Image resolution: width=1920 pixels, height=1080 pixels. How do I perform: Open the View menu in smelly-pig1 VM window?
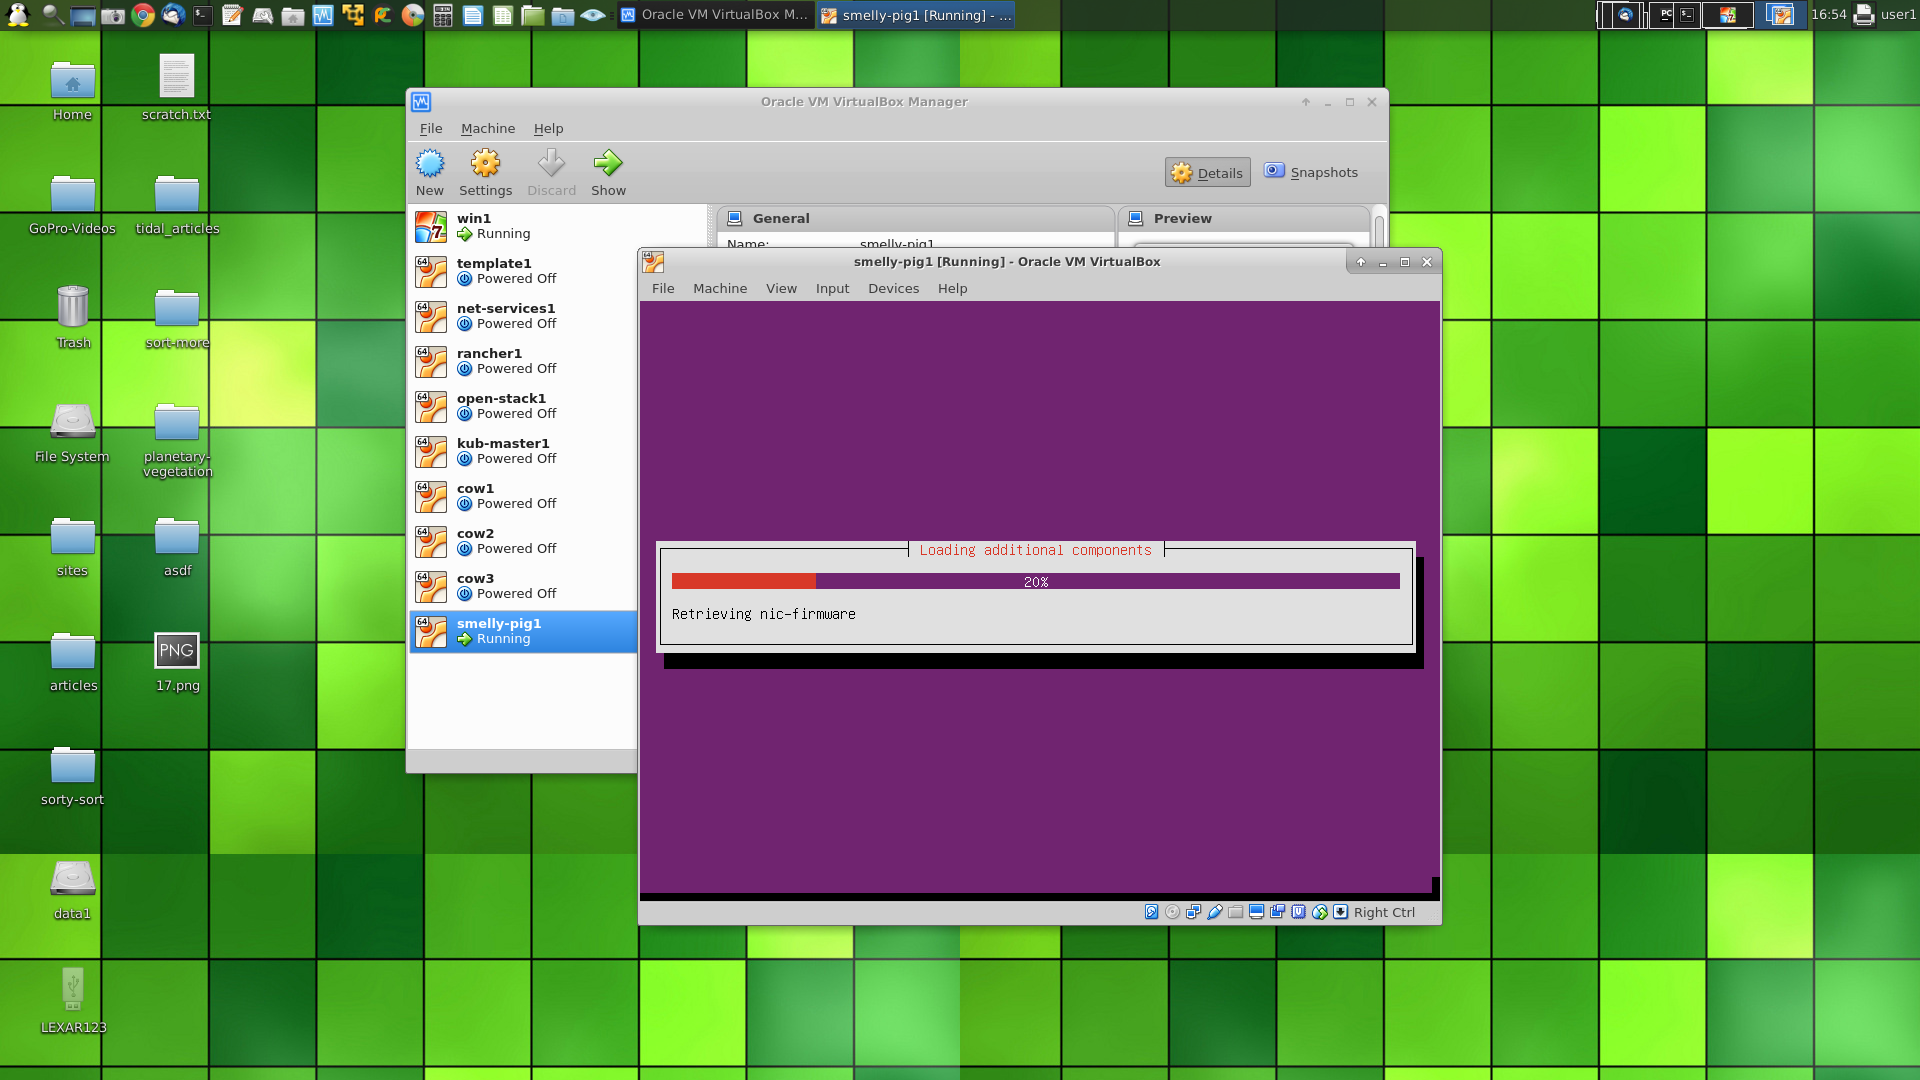tap(781, 289)
